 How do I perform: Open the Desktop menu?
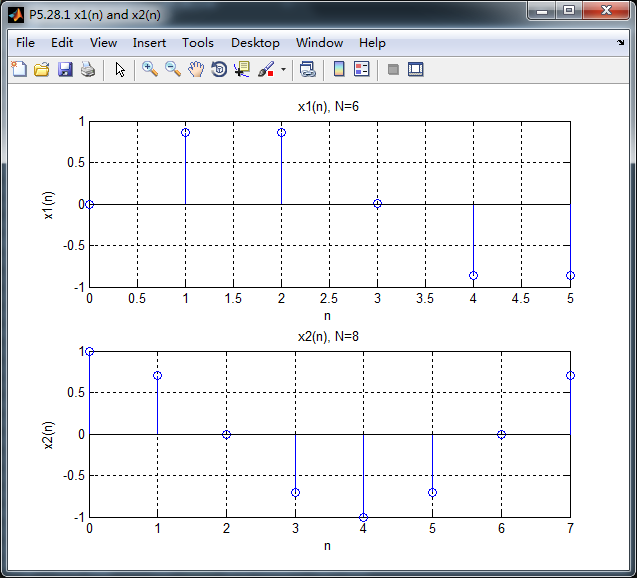point(255,43)
